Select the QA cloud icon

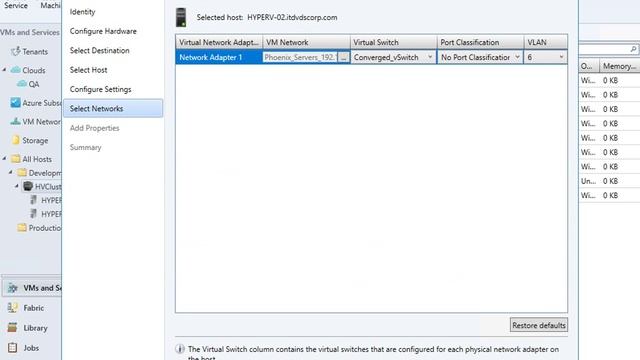coord(22,84)
